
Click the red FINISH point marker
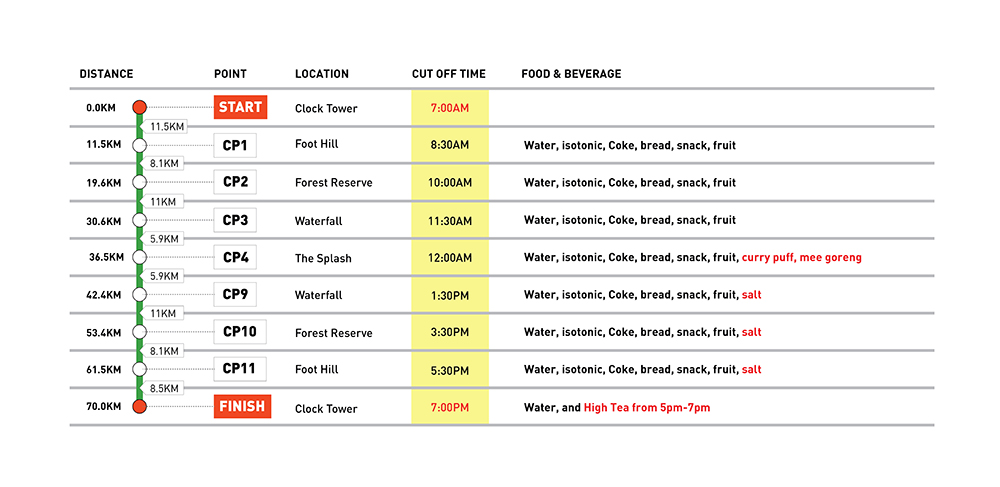tap(139, 406)
